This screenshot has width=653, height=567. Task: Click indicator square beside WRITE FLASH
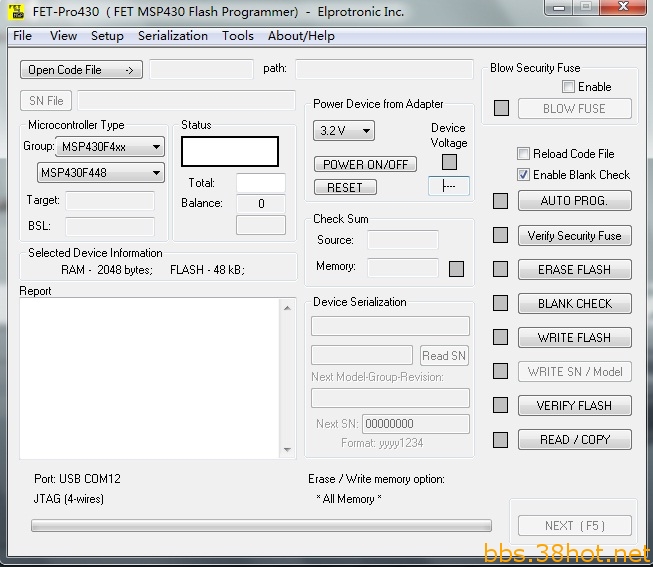(x=500, y=337)
